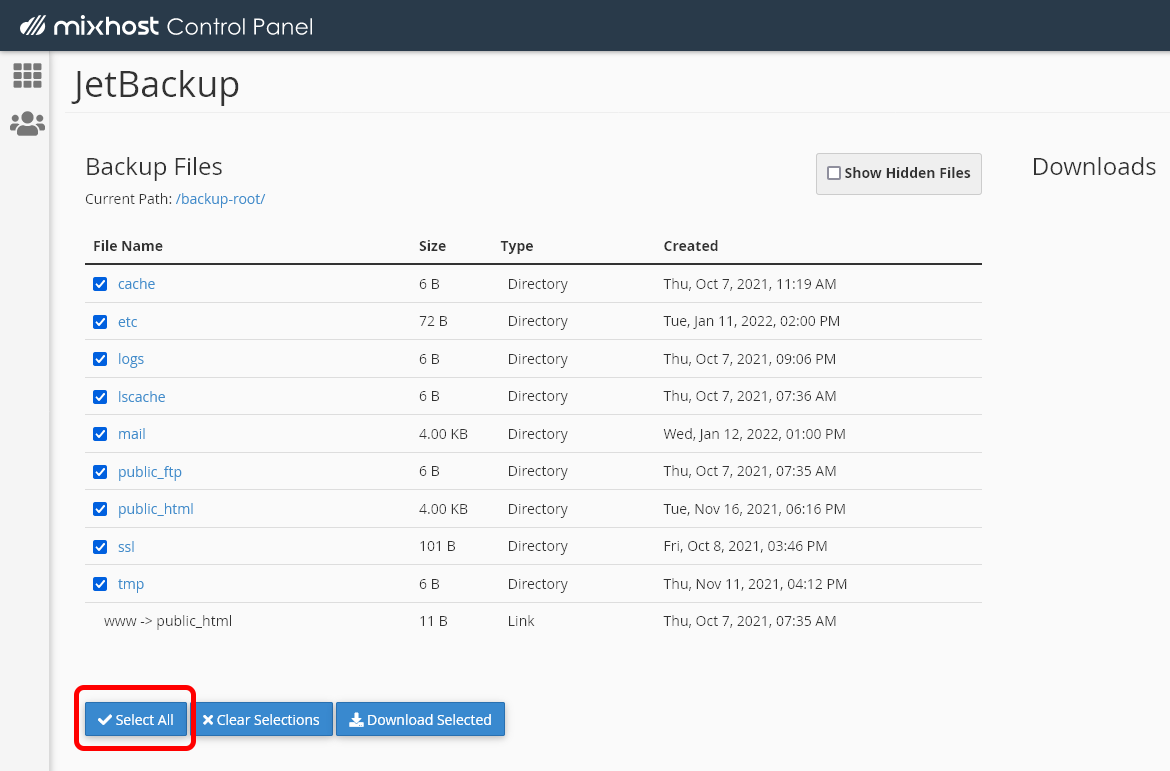Screen dimensions: 1170x771
Task: Click the user manager people icon
Action: pyautogui.click(x=27, y=124)
